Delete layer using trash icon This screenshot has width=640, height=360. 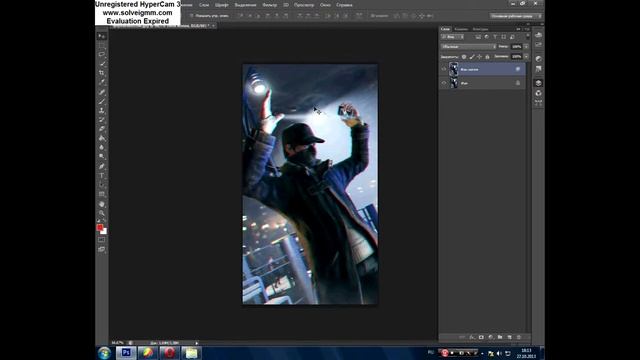[519, 337]
